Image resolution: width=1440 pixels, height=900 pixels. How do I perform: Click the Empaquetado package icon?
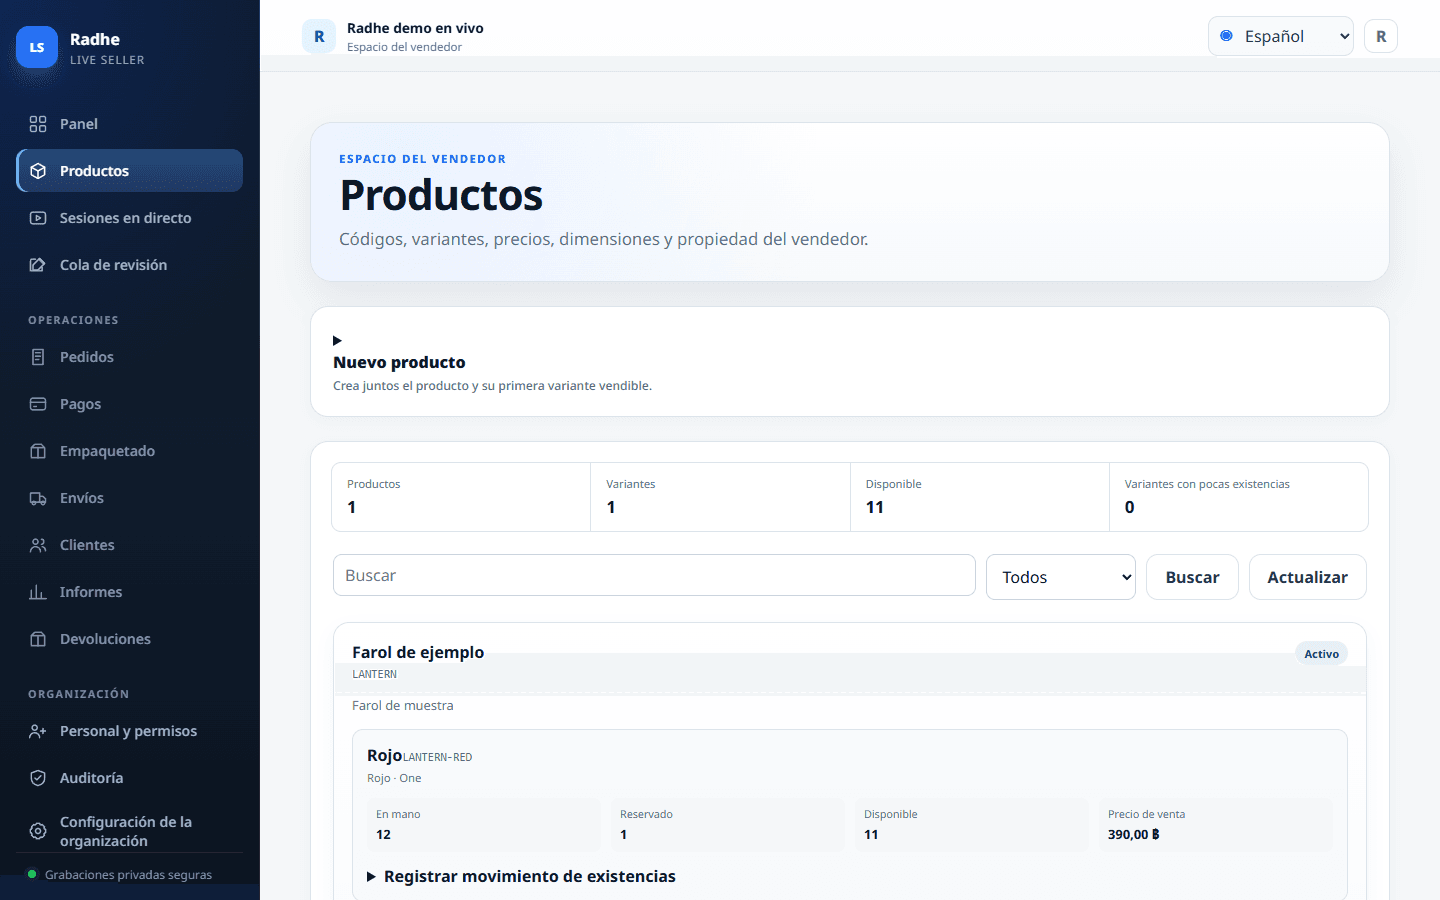pos(38,451)
